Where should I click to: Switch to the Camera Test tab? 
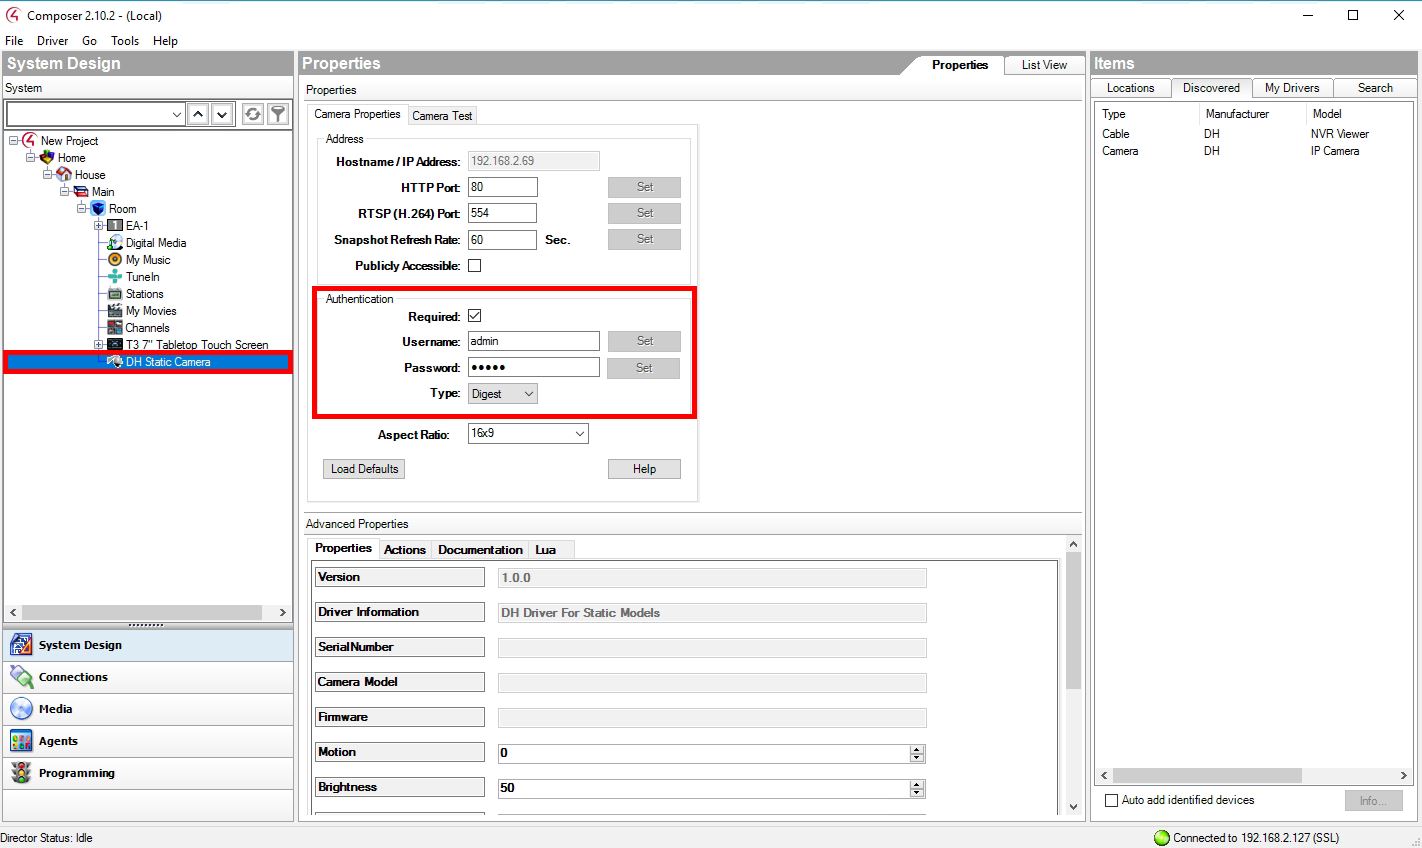pos(442,116)
